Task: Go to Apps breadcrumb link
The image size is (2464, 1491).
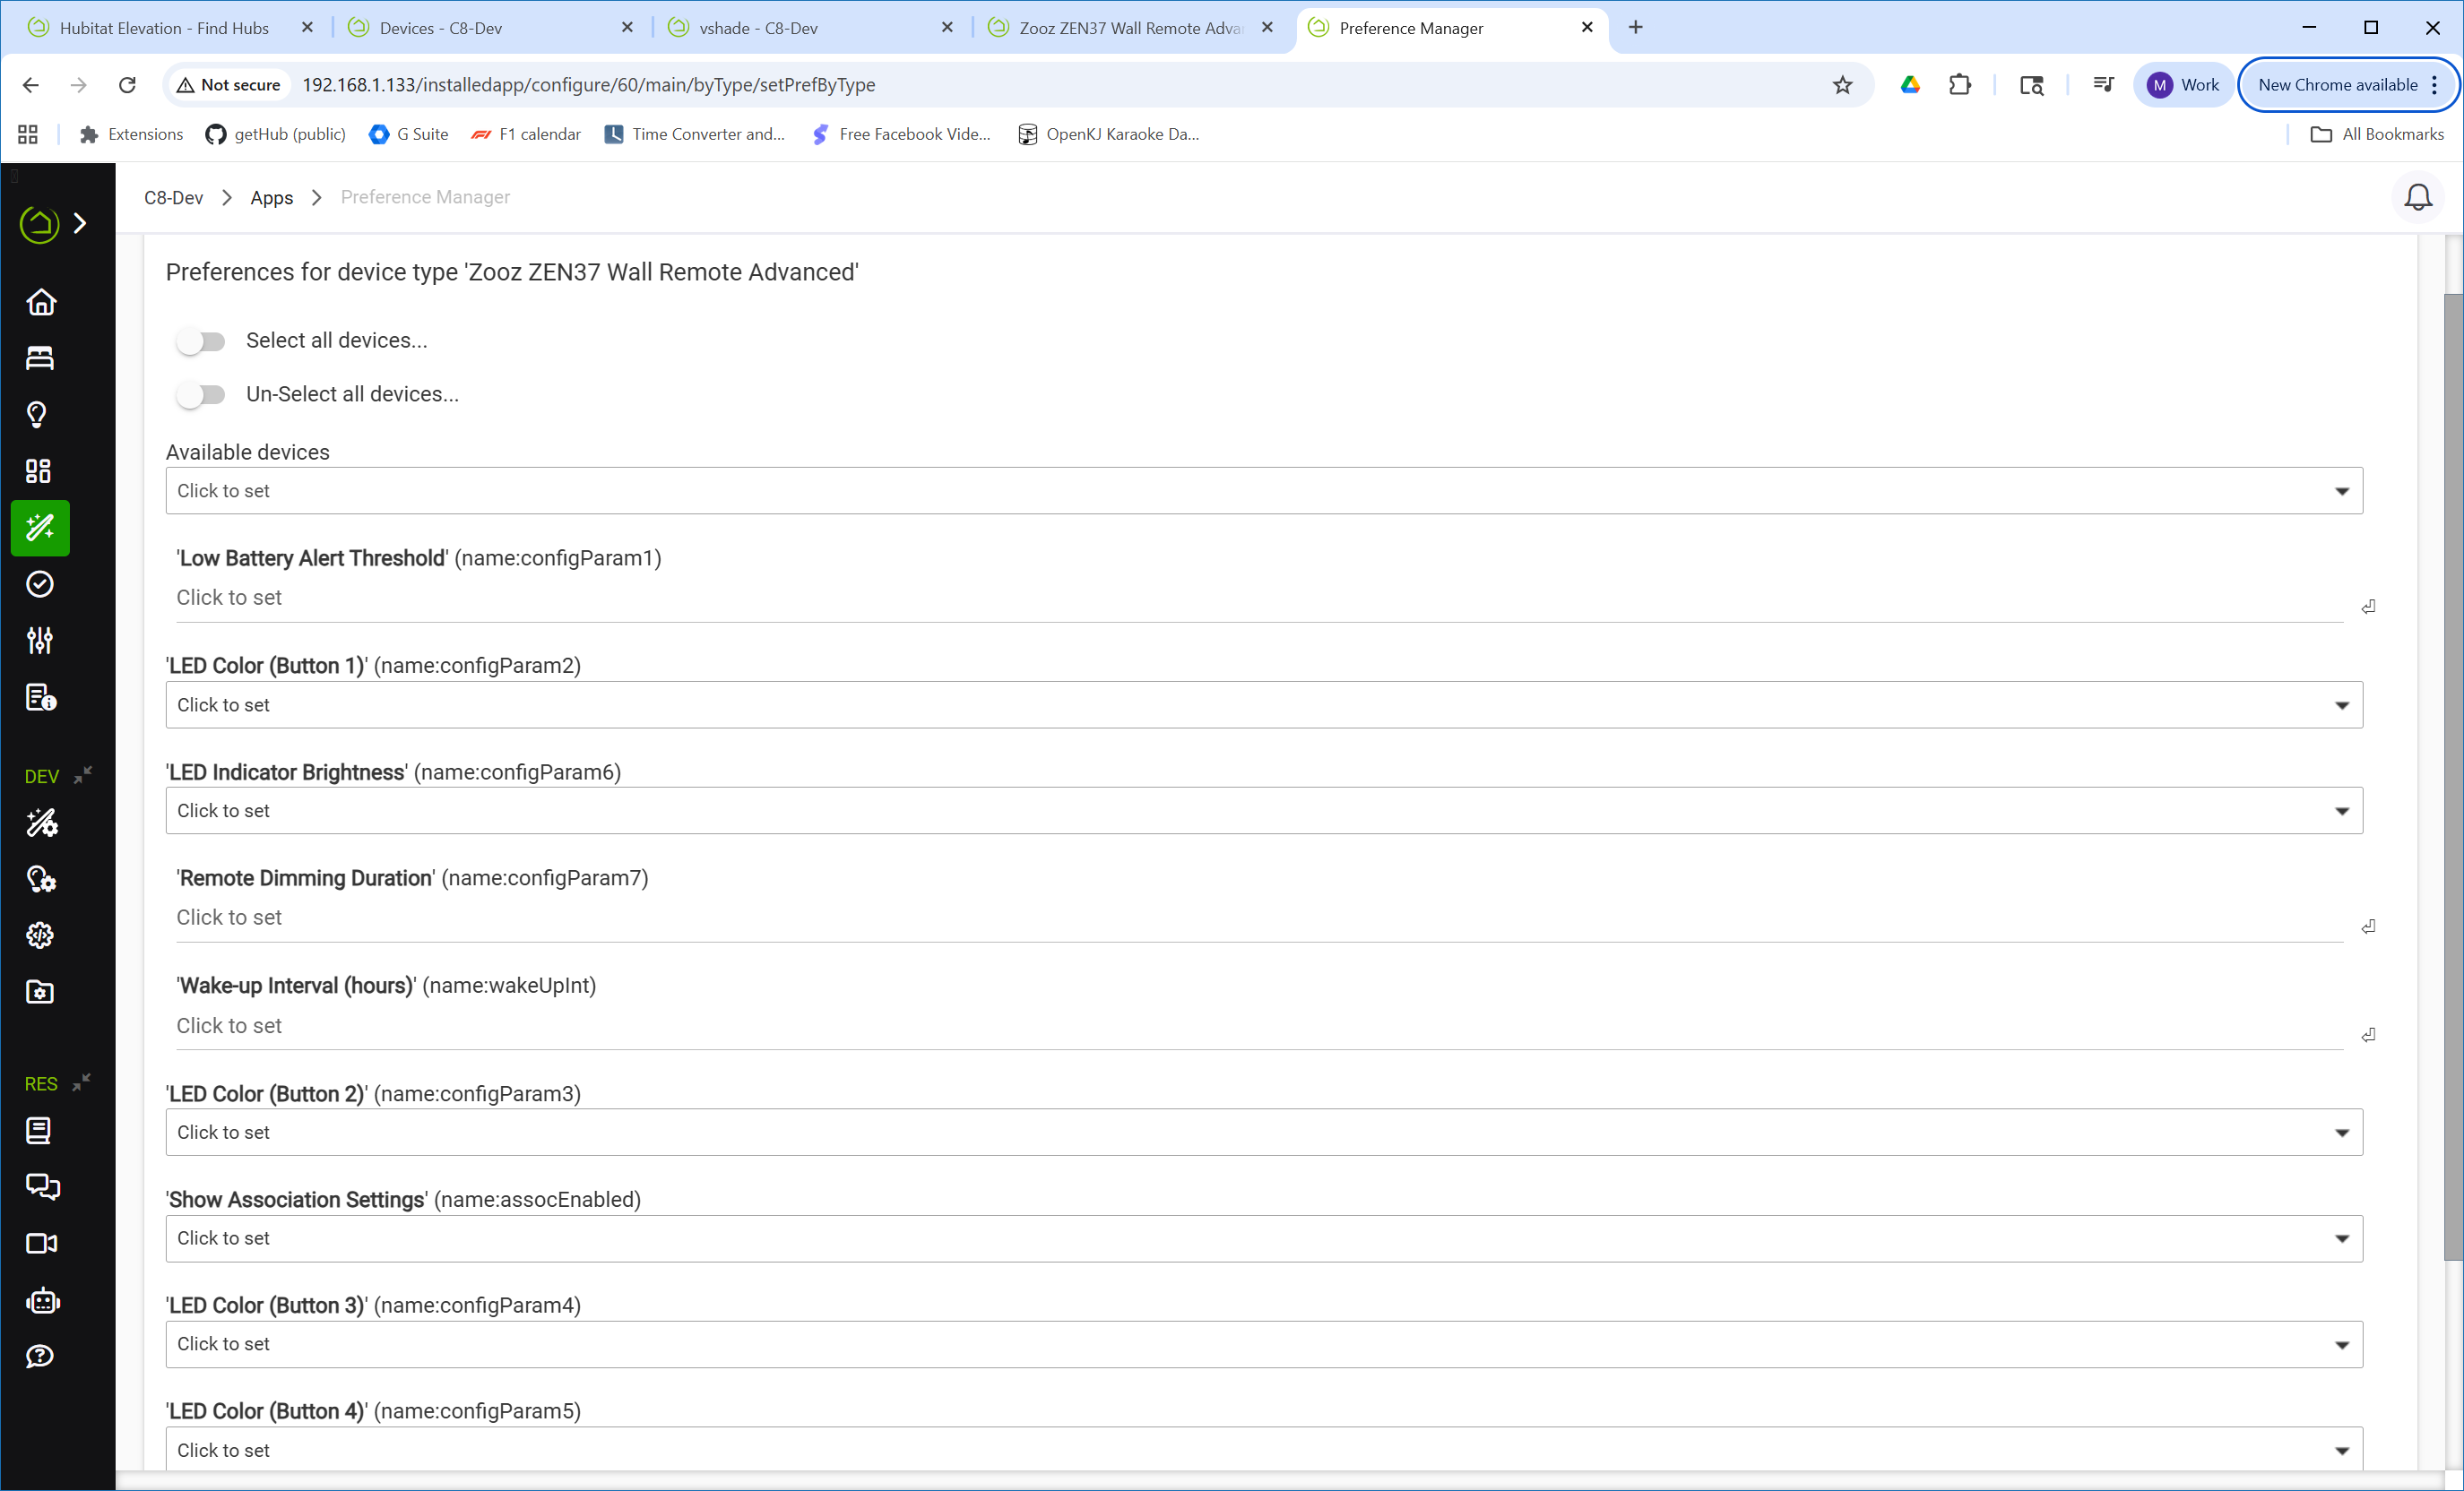Action: click(271, 198)
